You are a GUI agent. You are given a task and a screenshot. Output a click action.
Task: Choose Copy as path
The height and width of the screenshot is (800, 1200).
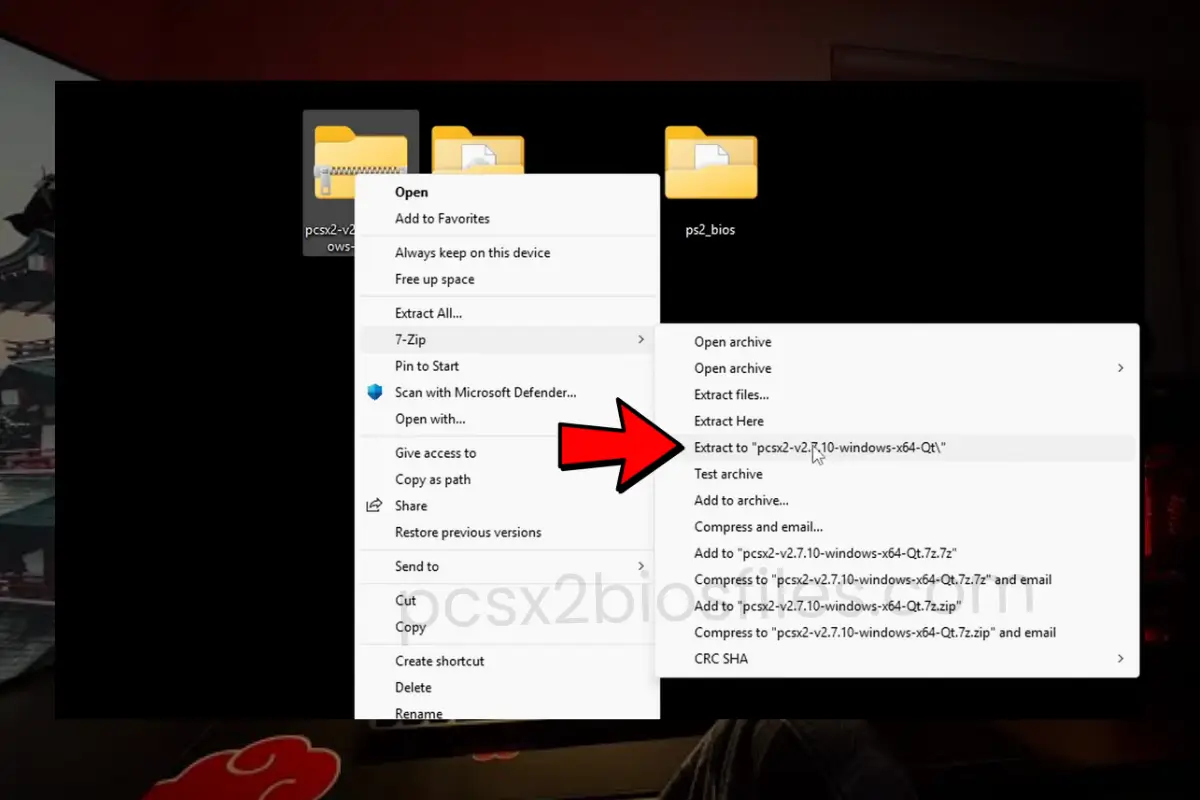pos(432,479)
